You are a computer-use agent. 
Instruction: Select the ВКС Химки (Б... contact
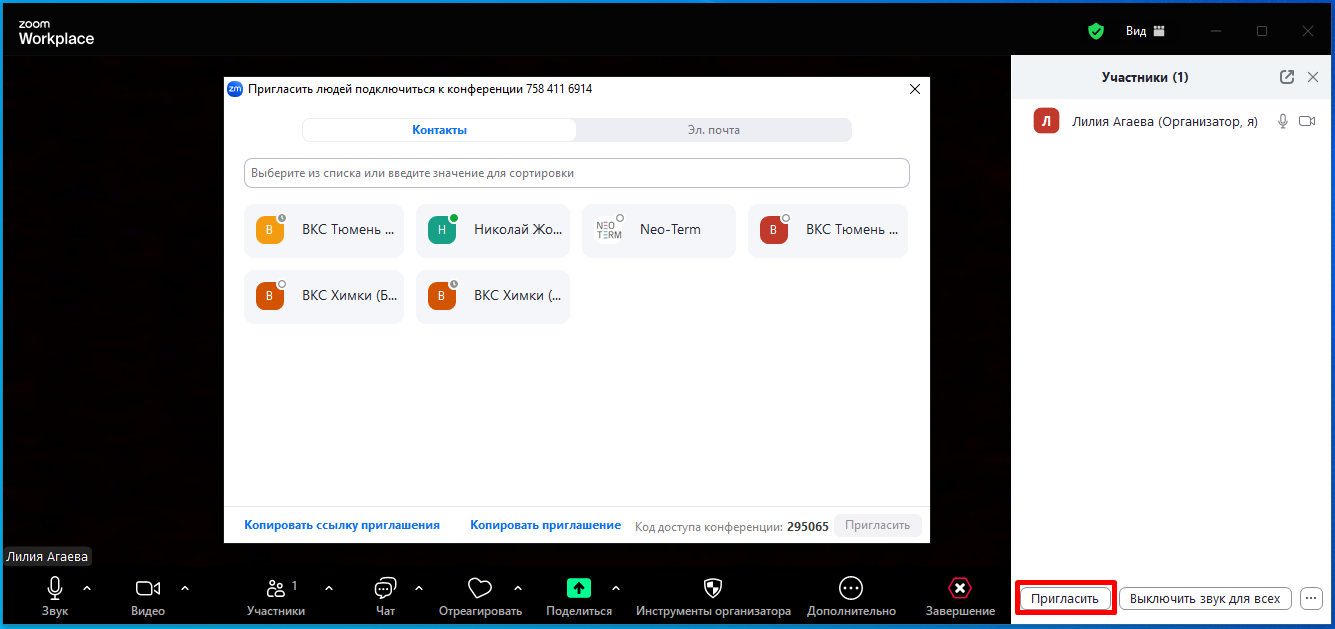tap(324, 296)
